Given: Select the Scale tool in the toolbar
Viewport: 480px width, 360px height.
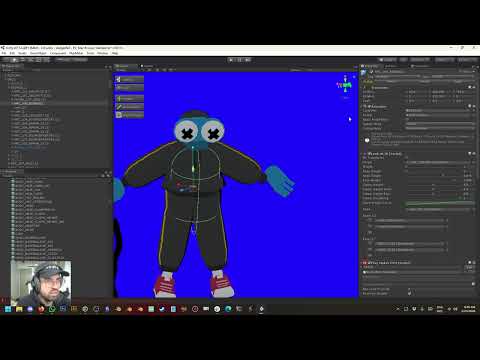Looking at the screenshot, I should [30, 60].
